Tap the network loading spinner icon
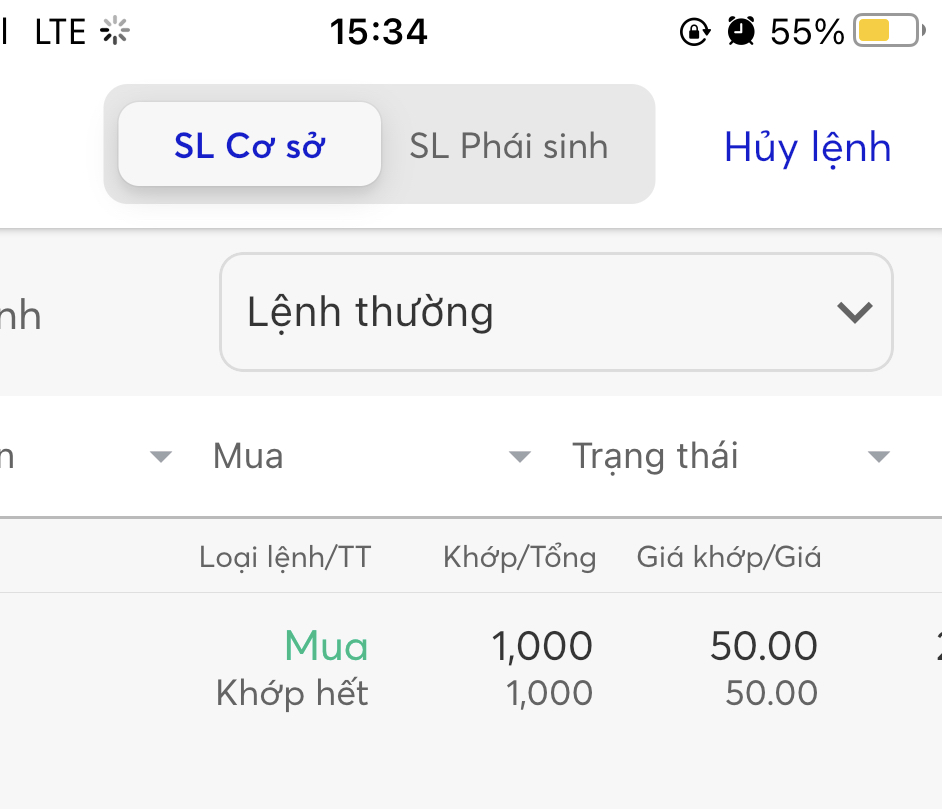Screen dimensions: 942x809 [116, 33]
